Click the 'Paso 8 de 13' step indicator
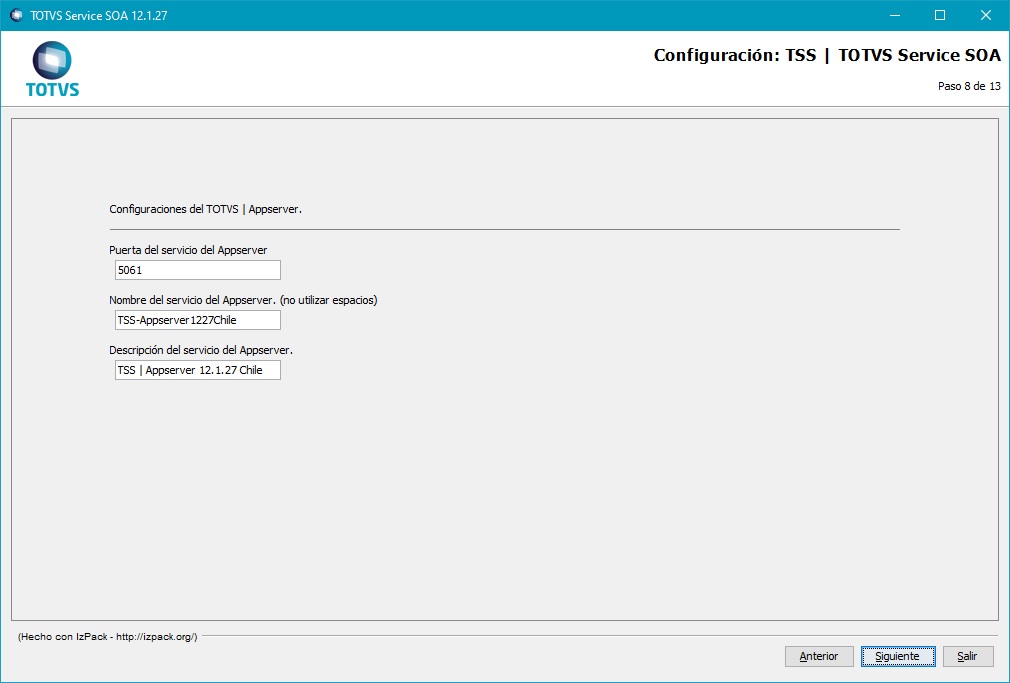The width and height of the screenshot is (1010, 683). coord(969,86)
